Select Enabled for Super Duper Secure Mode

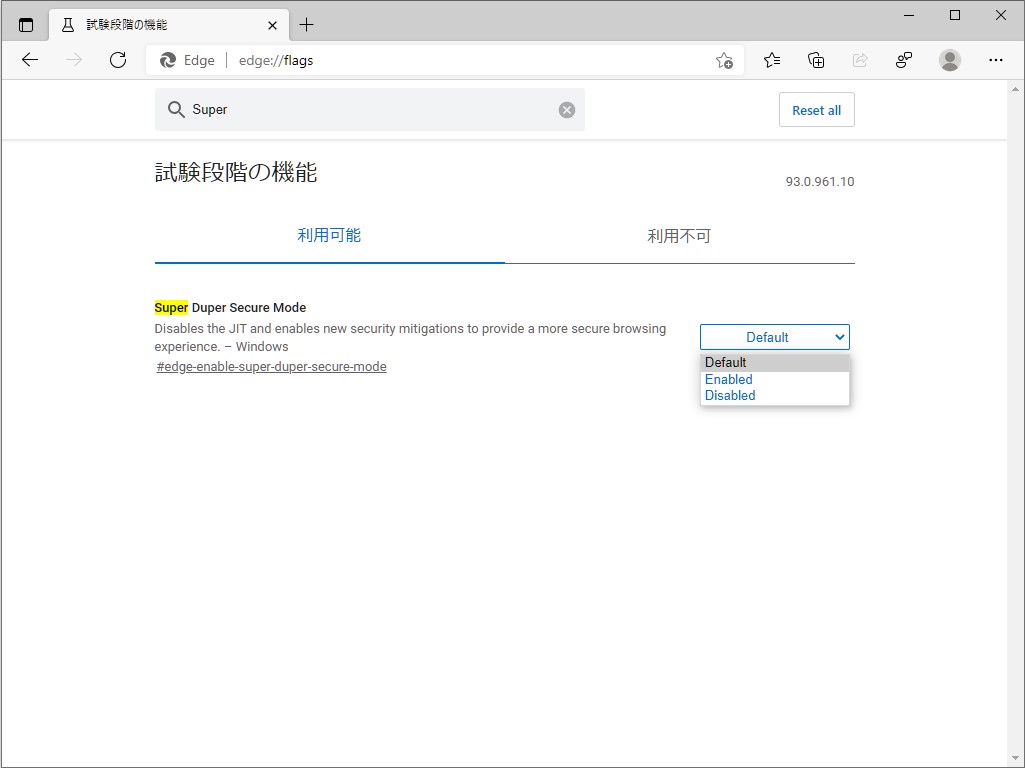[728, 379]
